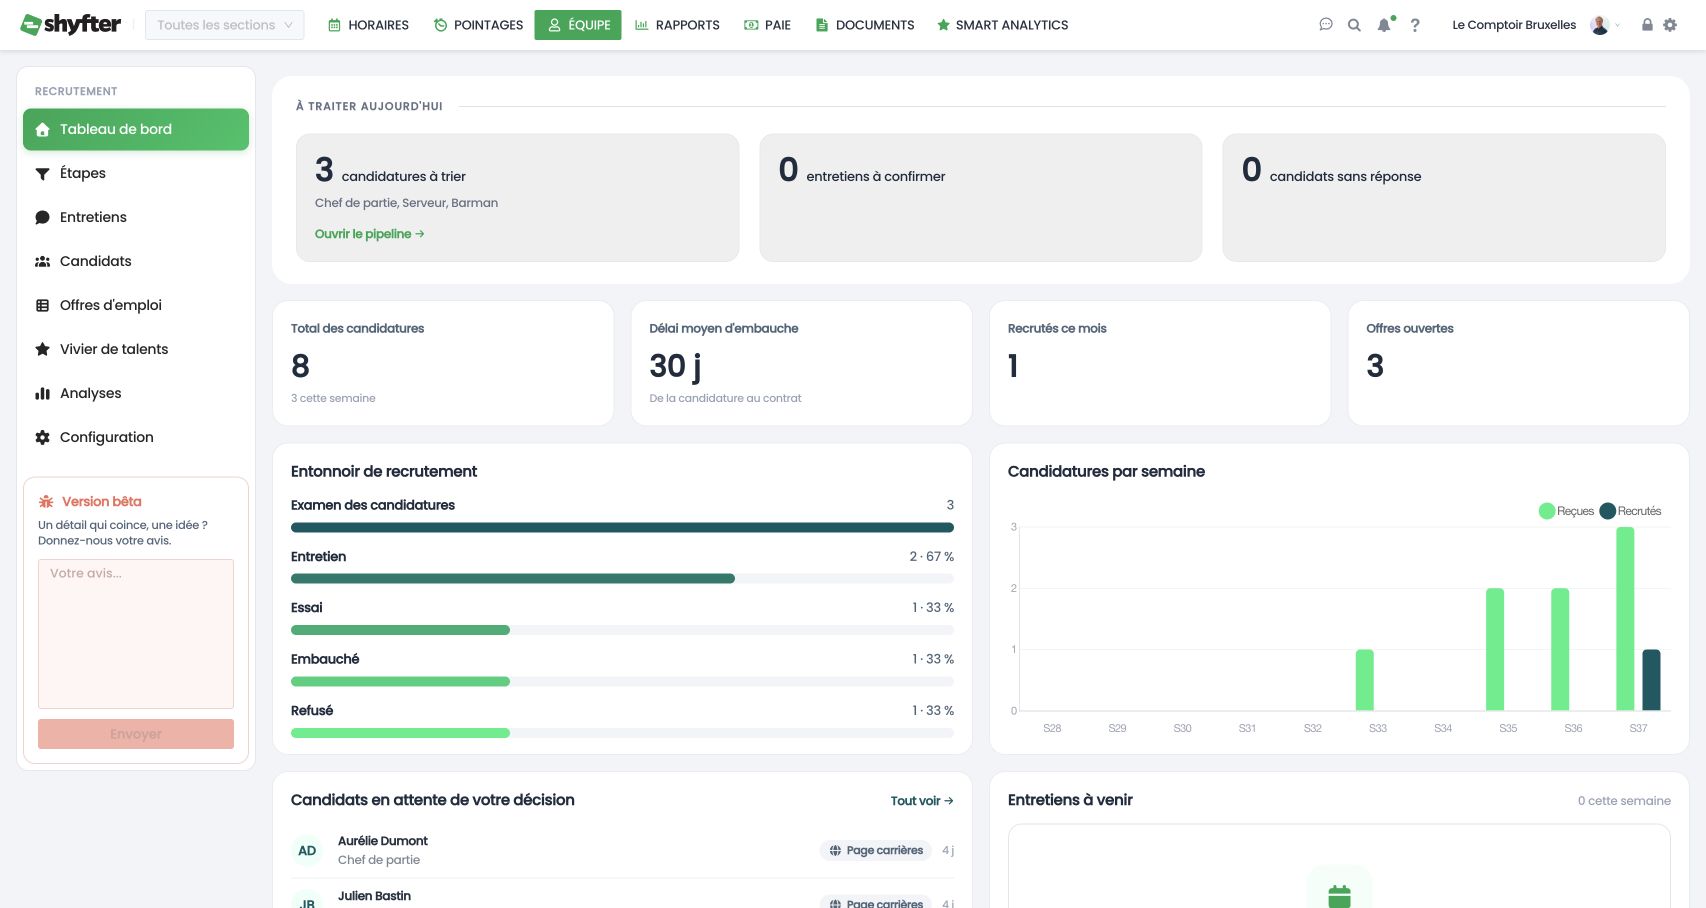1706x908 pixels.
Task: Open the help question mark
Action: point(1415,25)
